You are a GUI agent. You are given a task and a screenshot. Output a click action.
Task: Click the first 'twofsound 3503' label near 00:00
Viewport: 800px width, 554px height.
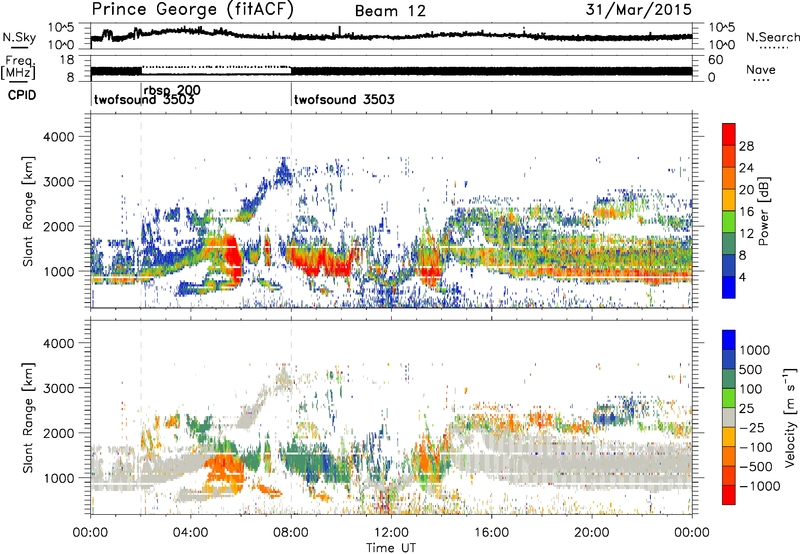tap(144, 99)
